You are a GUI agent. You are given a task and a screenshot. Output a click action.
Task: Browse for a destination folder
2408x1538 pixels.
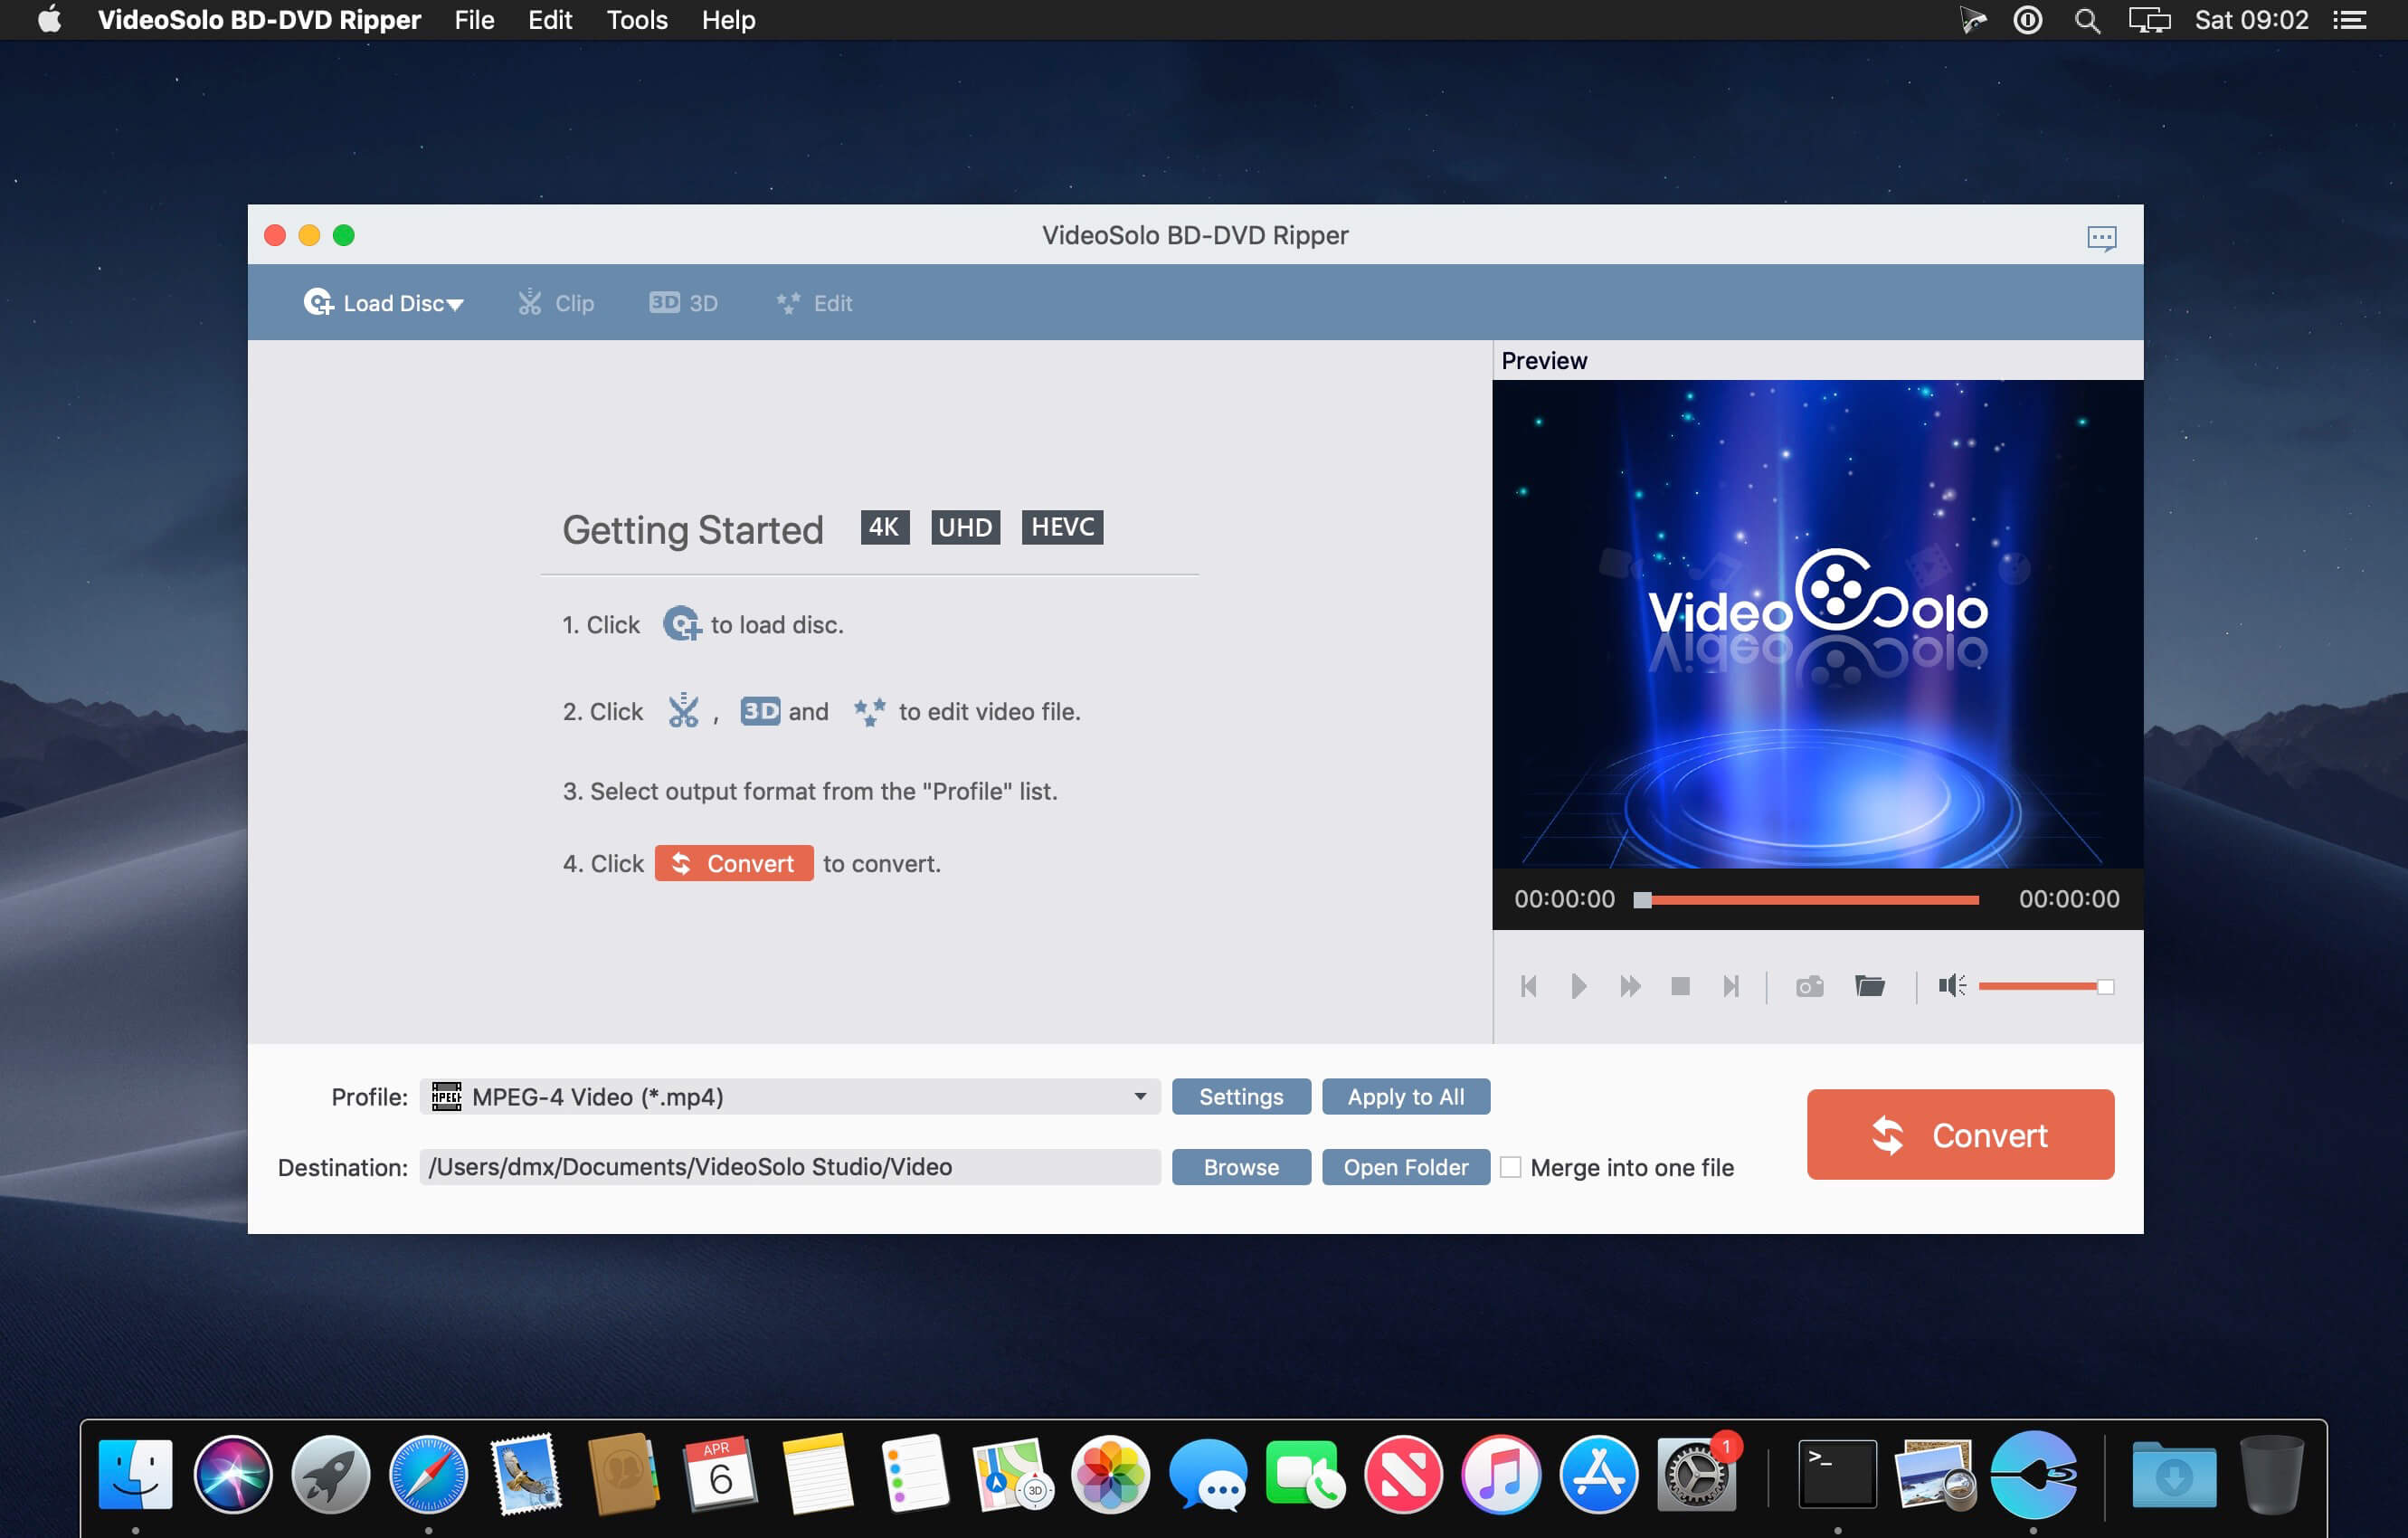[1241, 1167]
